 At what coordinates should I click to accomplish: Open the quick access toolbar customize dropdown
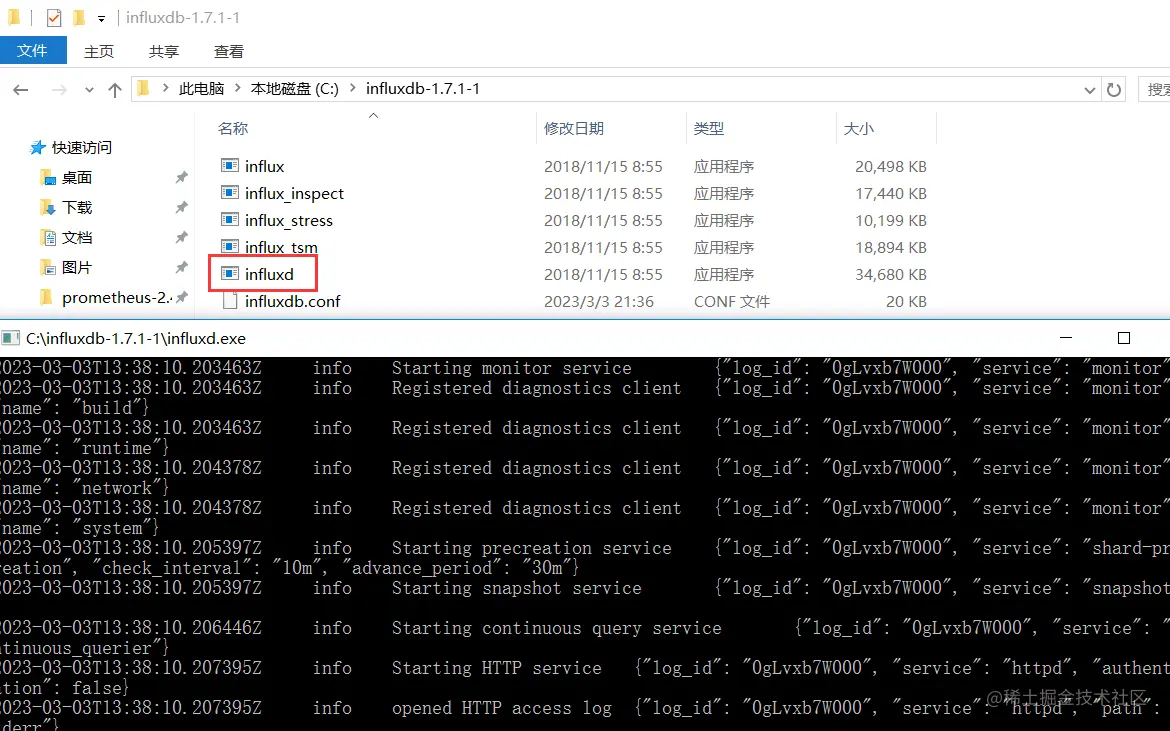[x=101, y=19]
